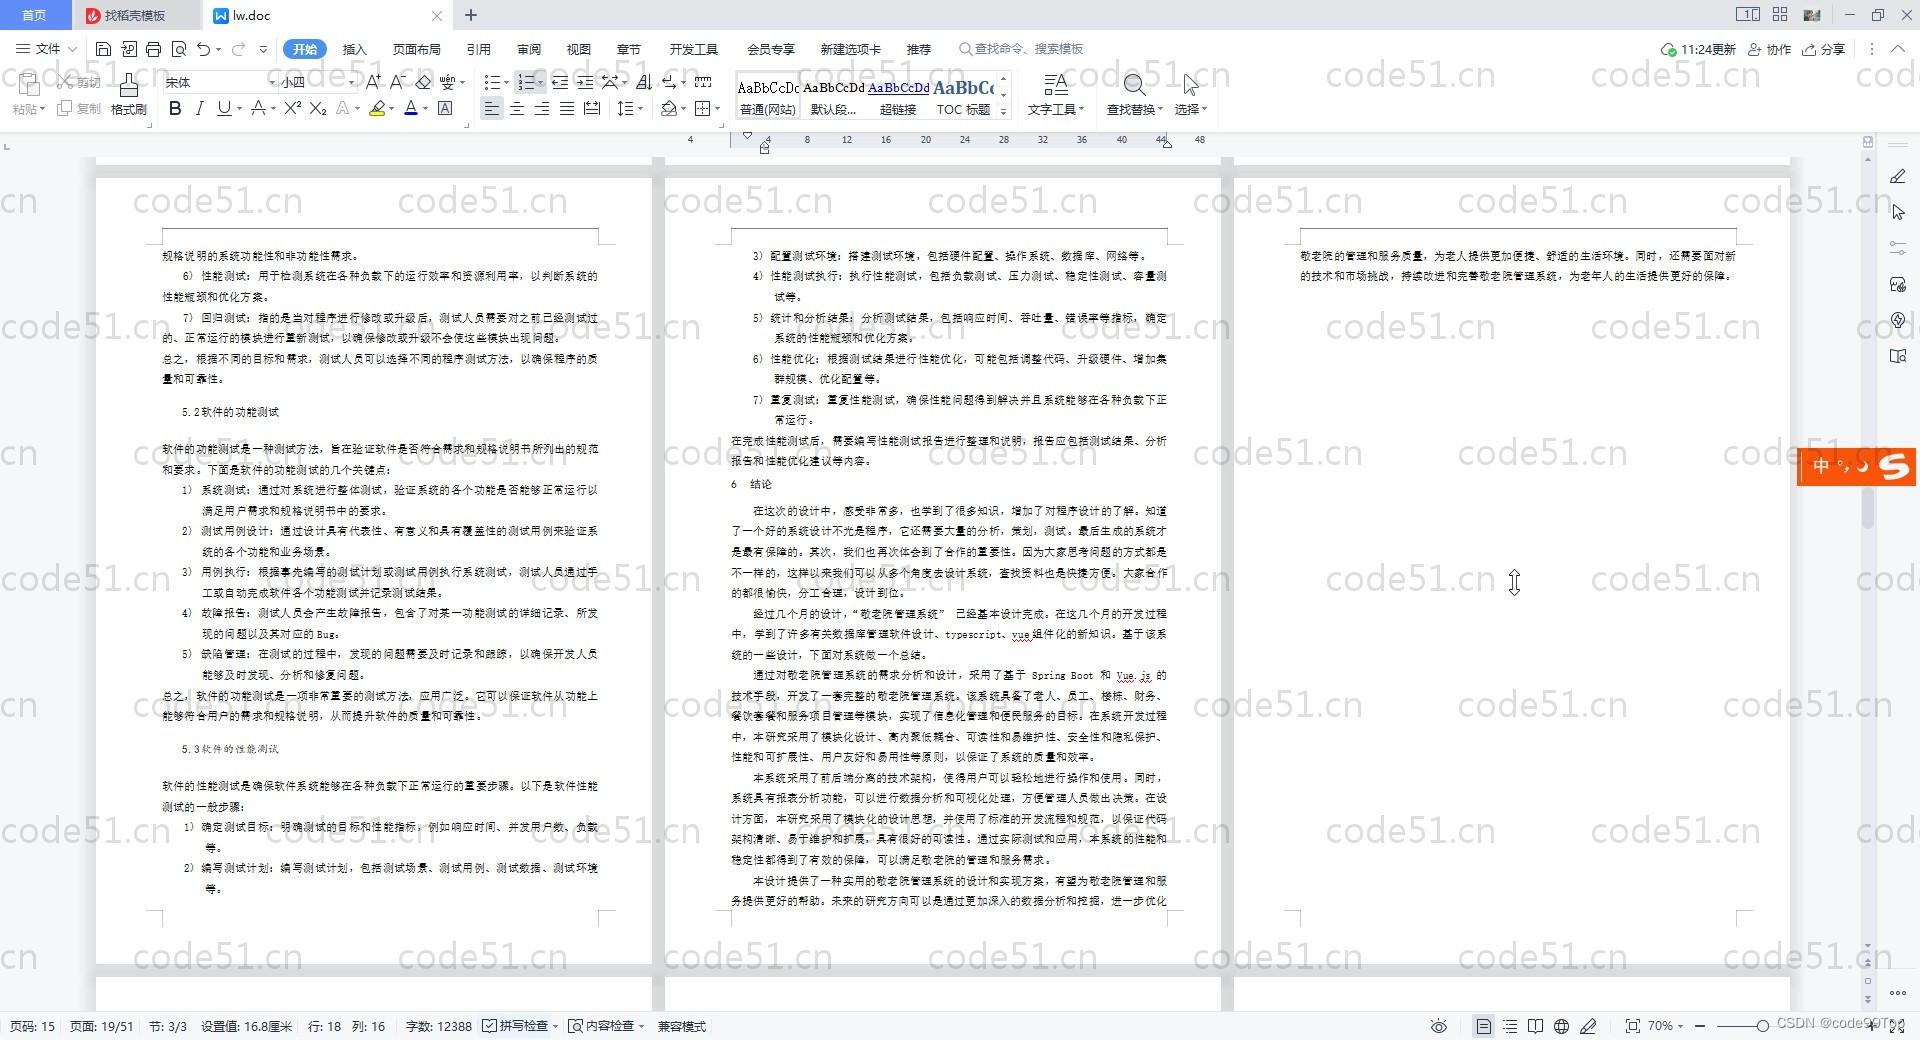Open the font size 小四 dropdown
The width and height of the screenshot is (1920, 1040).
click(x=351, y=82)
